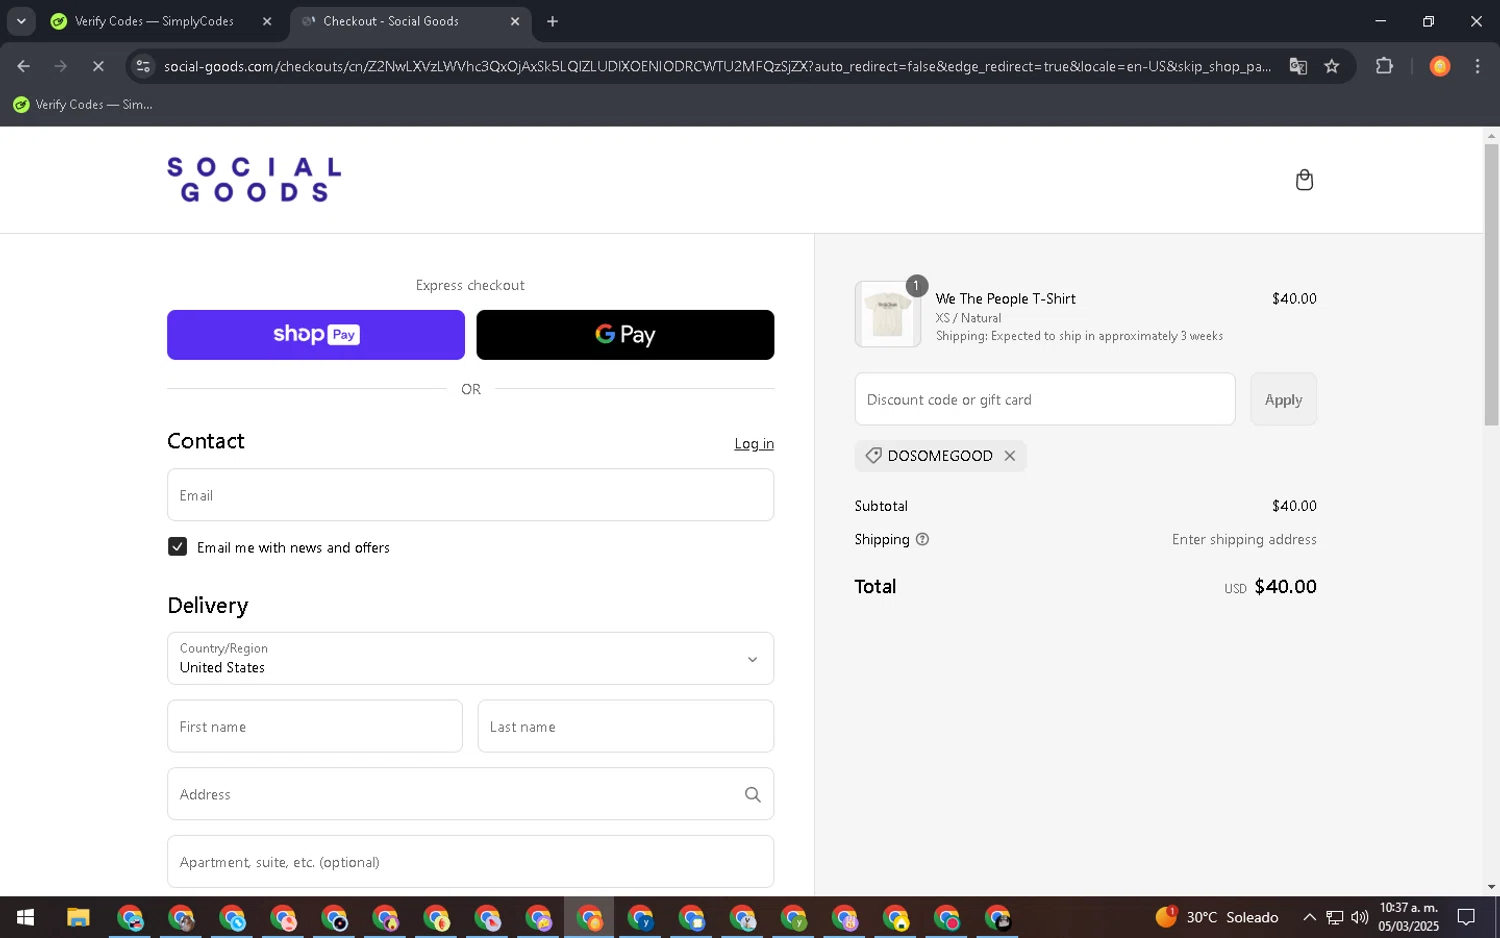1500x938 pixels.
Task: View site information icon in address bar
Action: (x=143, y=66)
